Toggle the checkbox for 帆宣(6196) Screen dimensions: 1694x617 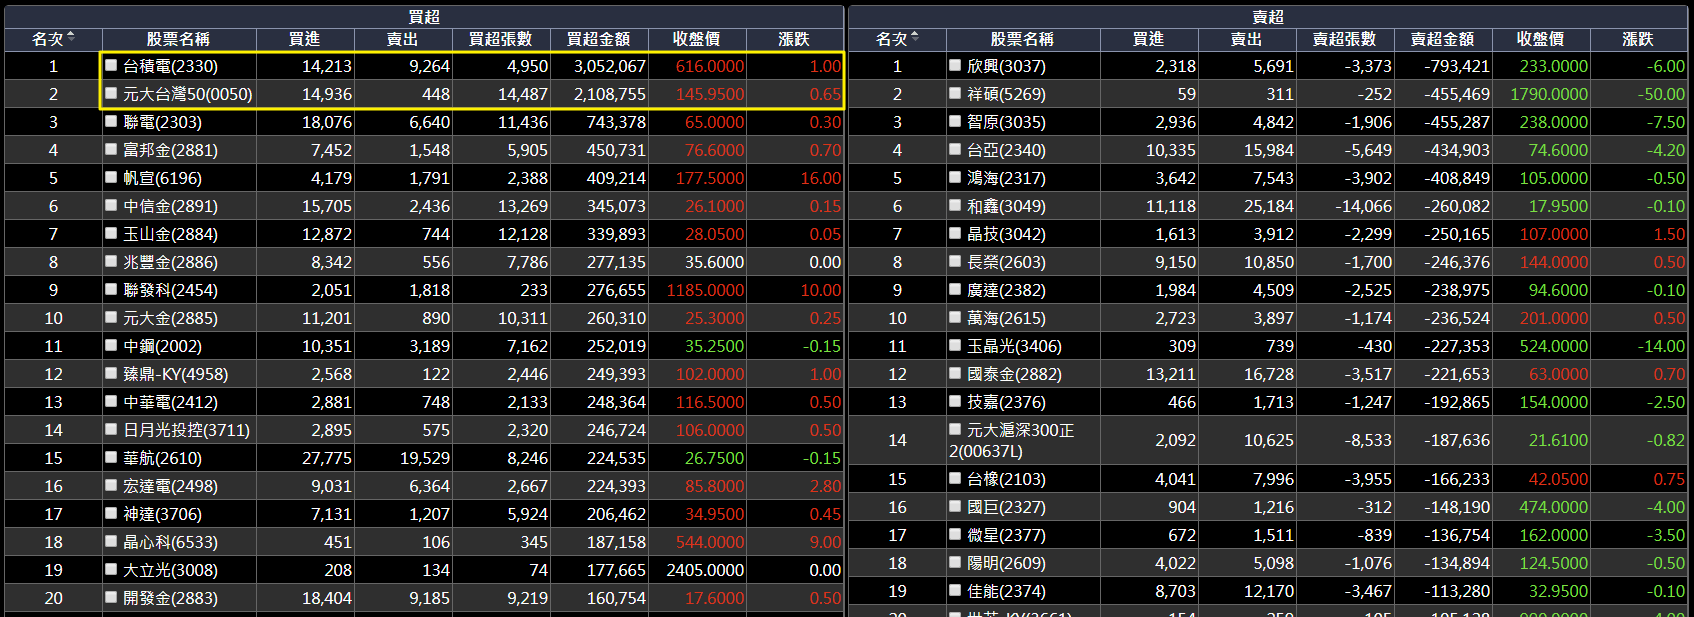coord(112,177)
